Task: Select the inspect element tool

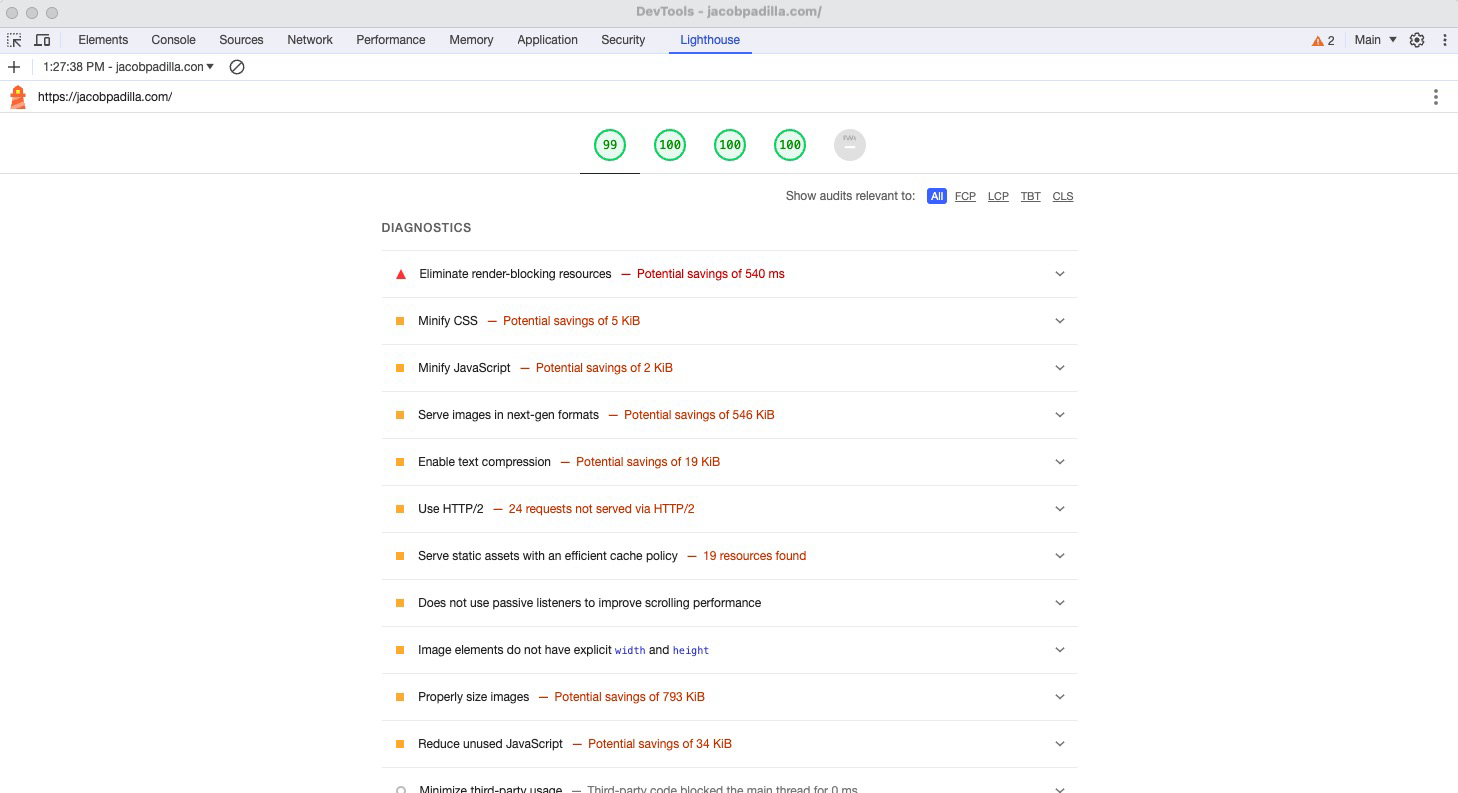Action: 14,39
